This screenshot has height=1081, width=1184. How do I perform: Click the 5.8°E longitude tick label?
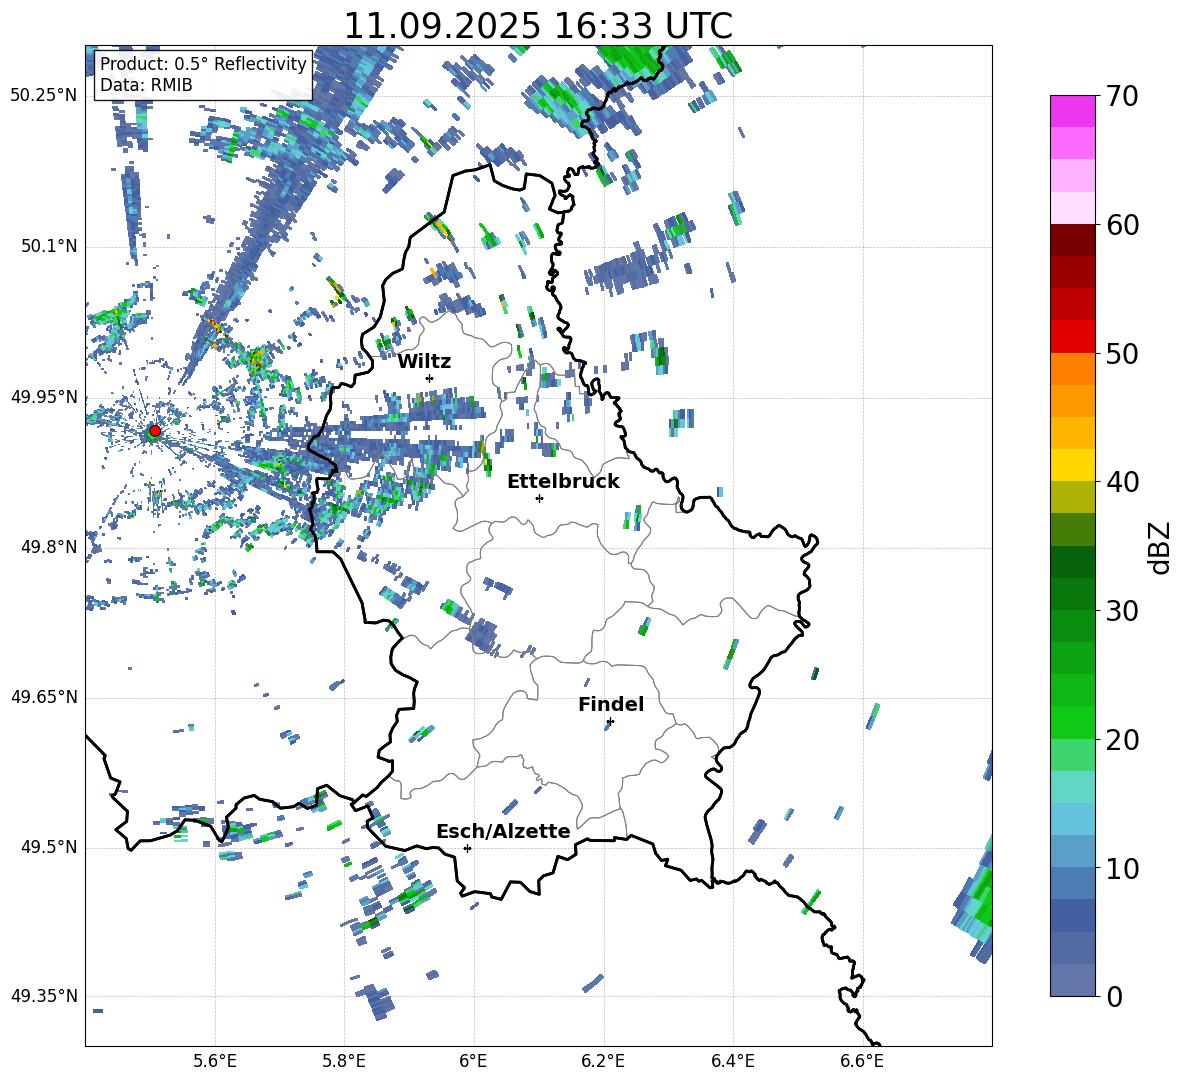point(344,1061)
